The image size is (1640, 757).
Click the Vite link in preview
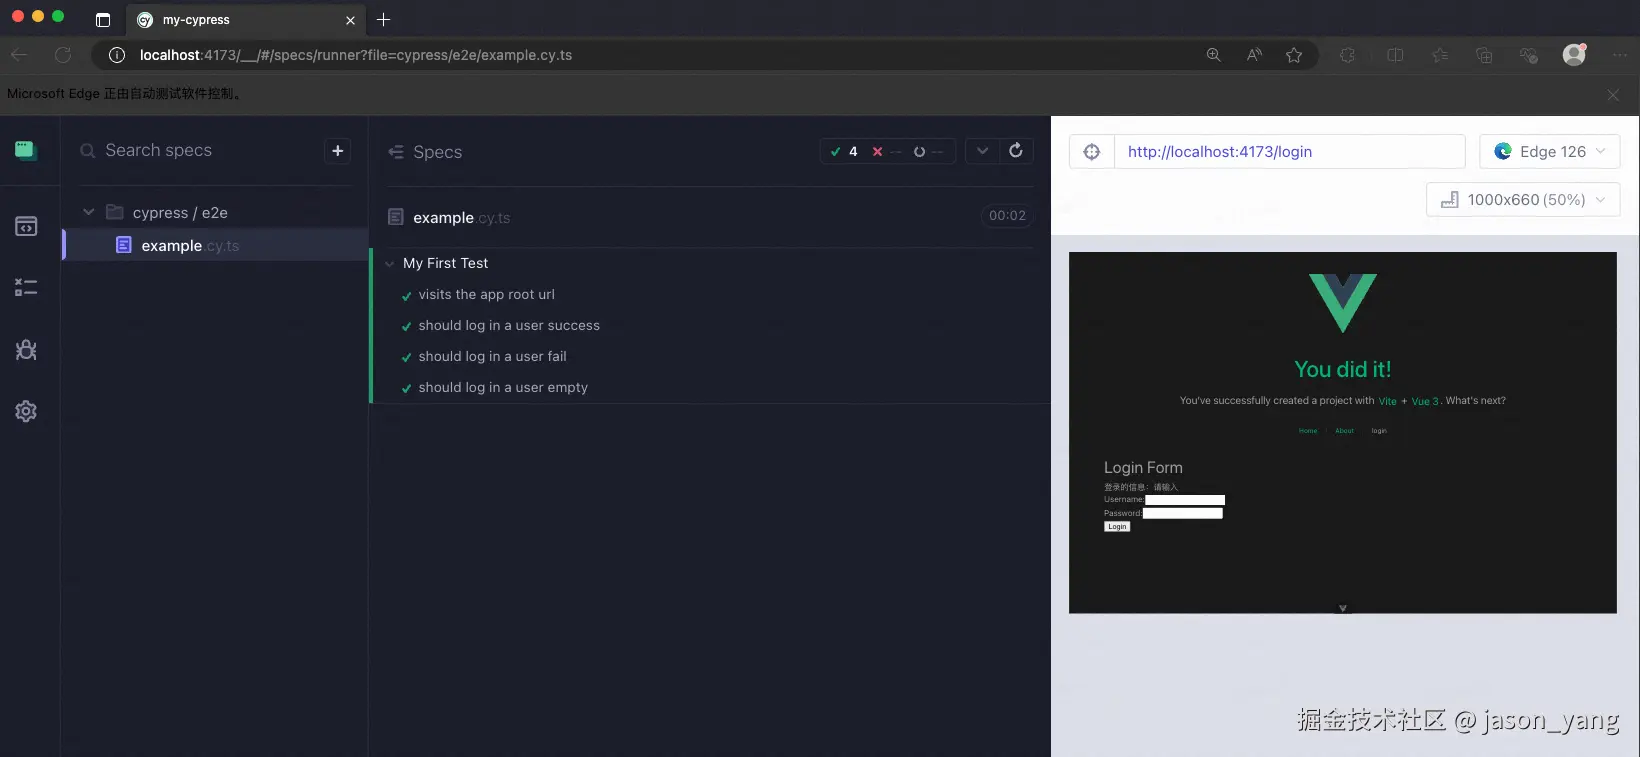1387,401
